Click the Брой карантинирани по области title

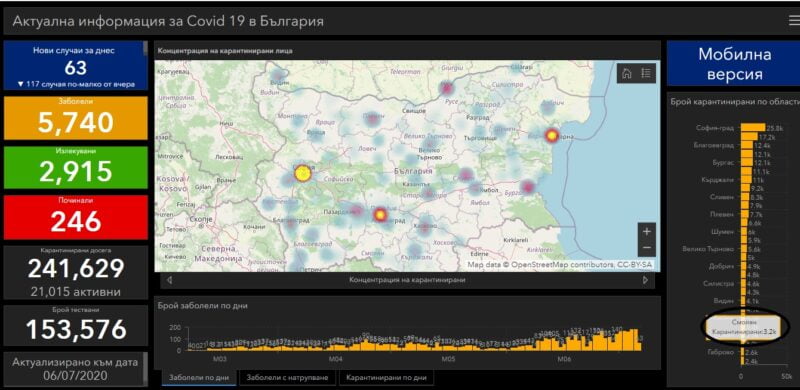pyautogui.click(x=735, y=102)
